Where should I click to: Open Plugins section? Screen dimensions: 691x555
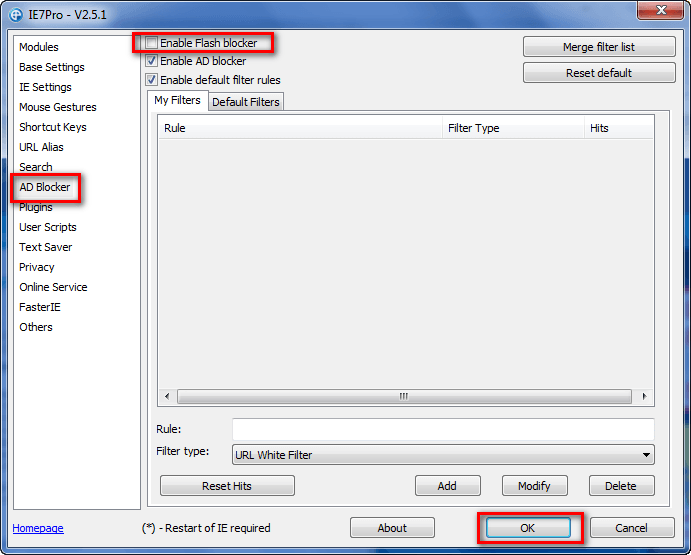pyautogui.click(x=36, y=207)
